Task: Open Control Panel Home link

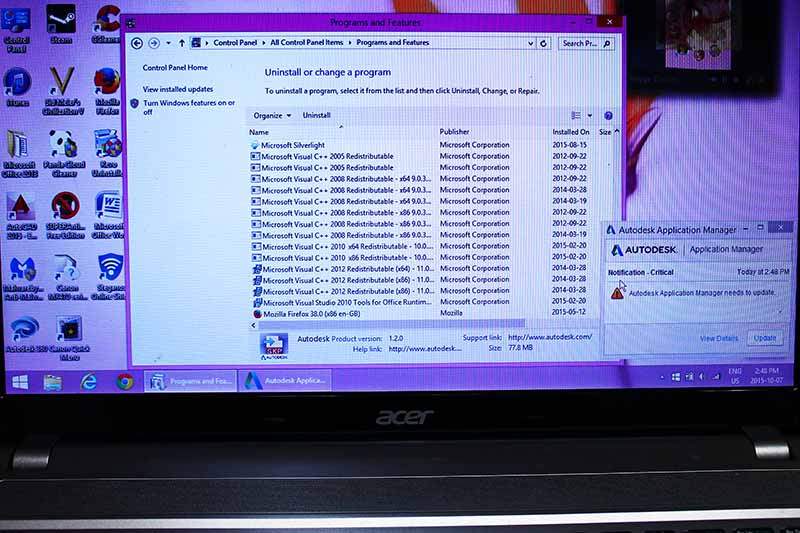Action: click(x=175, y=68)
